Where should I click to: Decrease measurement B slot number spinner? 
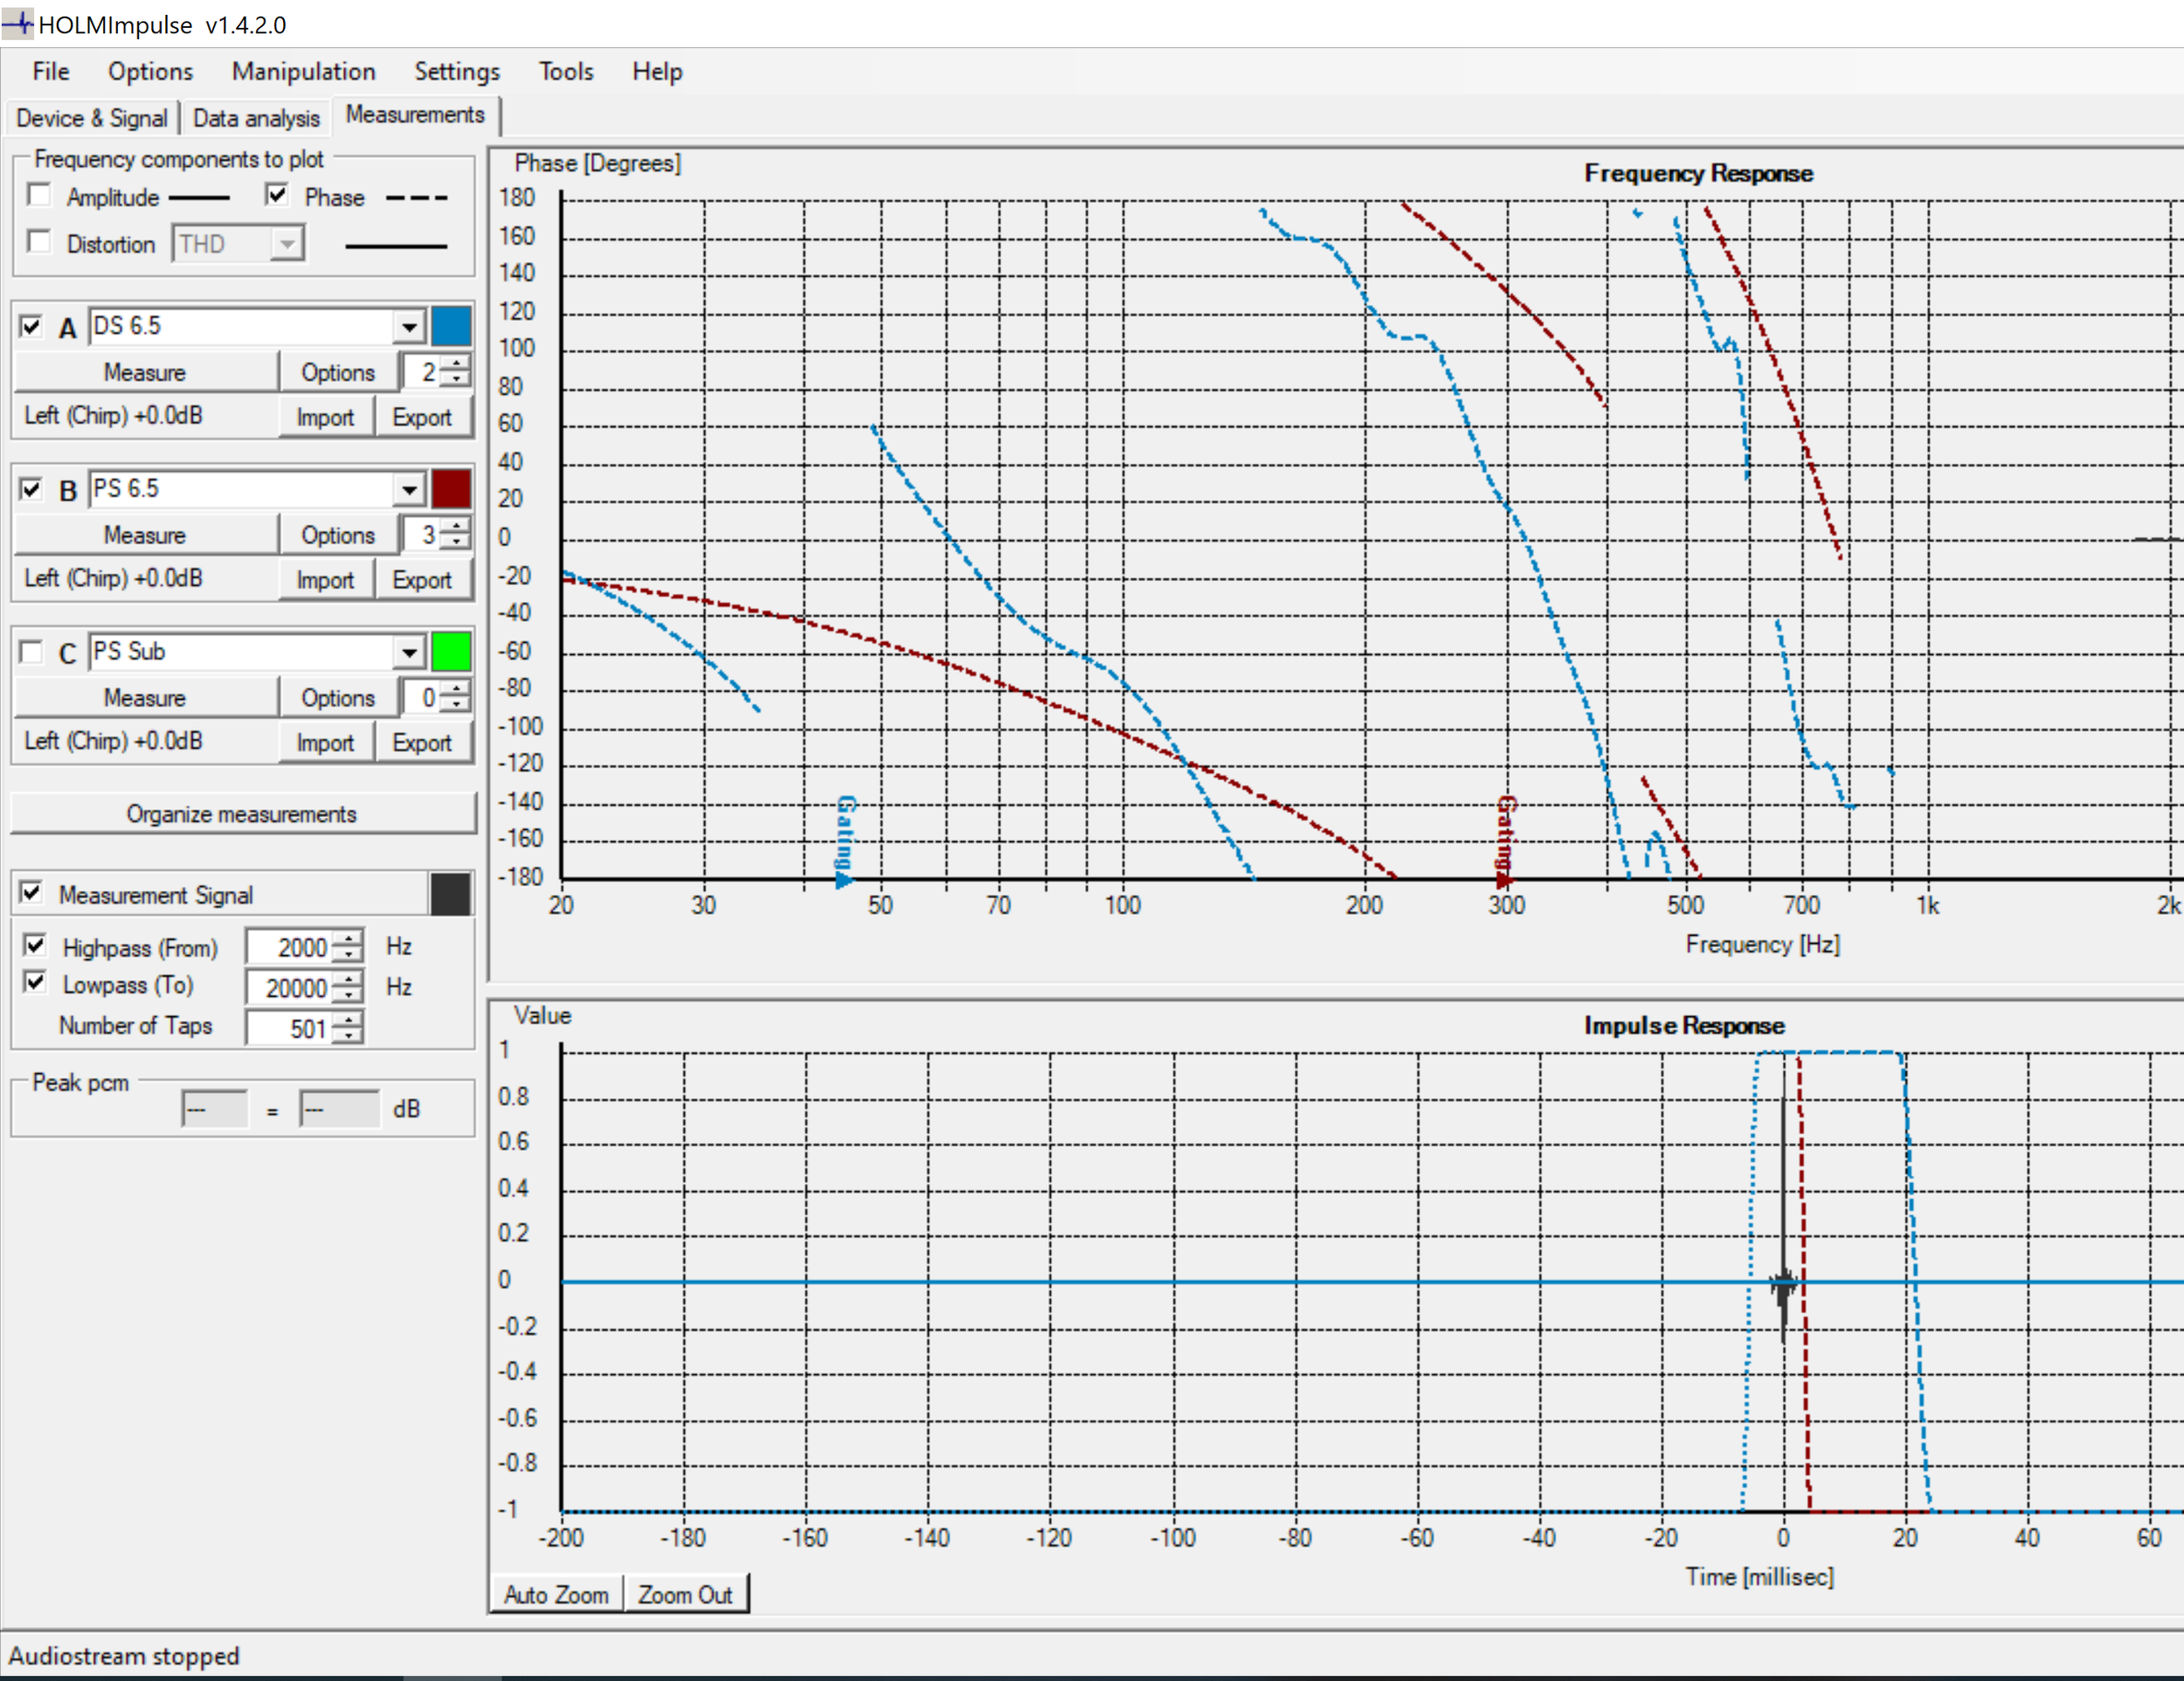point(457,542)
